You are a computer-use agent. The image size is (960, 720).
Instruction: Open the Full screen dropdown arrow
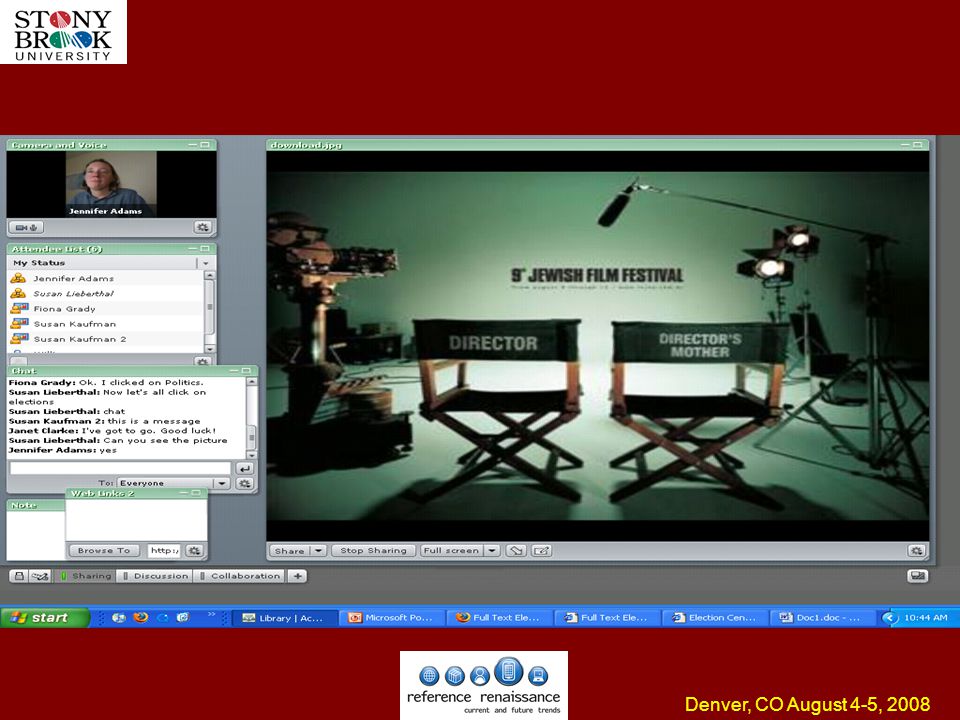pos(492,550)
